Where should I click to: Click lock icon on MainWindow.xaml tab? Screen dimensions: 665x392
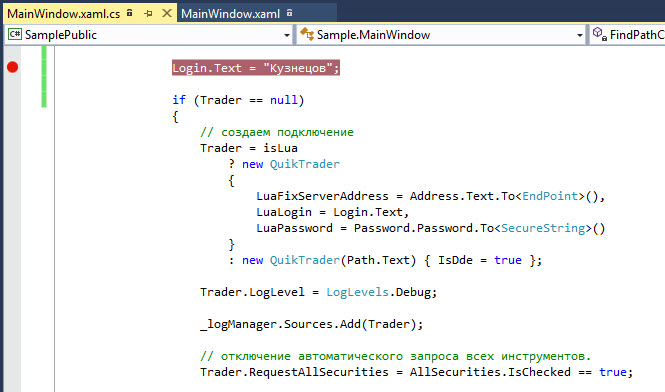click(289, 13)
